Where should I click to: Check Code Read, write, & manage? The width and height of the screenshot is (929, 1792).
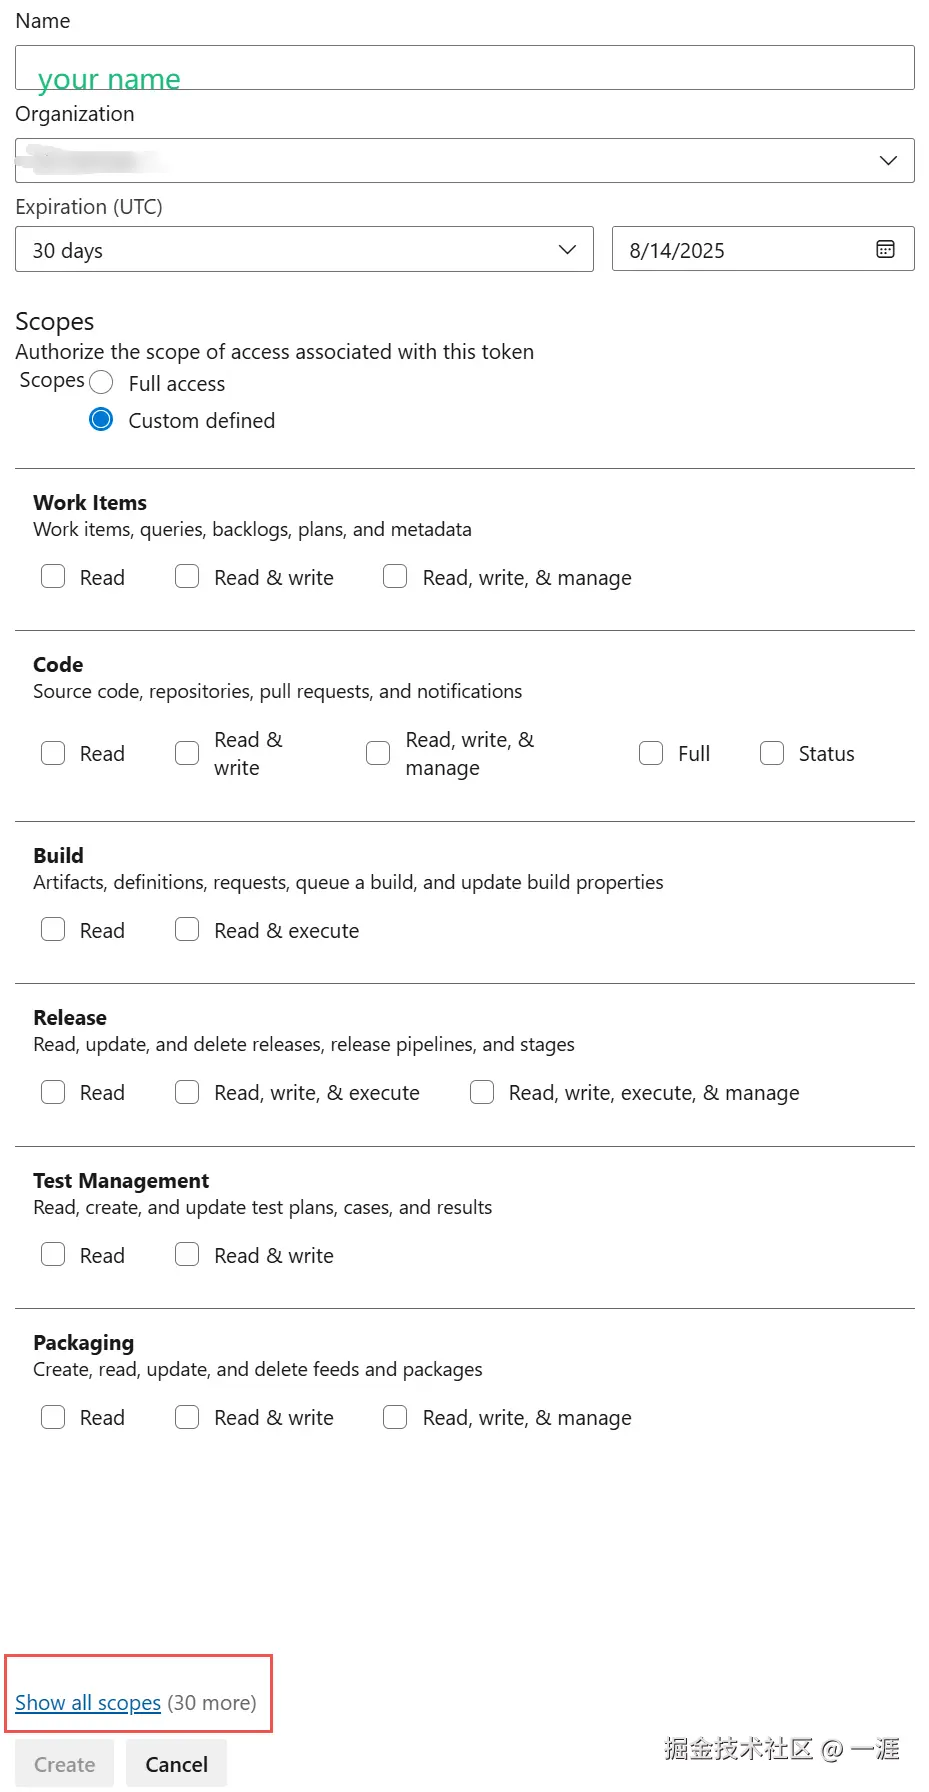(378, 753)
